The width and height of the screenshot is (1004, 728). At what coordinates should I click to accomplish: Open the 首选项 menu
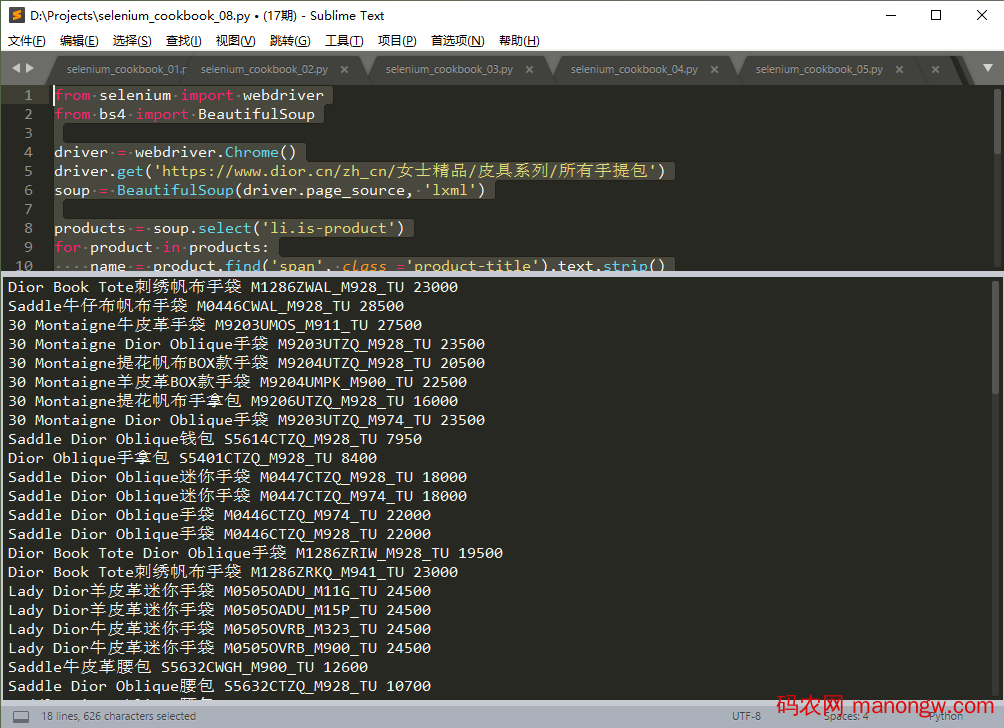(x=458, y=40)
